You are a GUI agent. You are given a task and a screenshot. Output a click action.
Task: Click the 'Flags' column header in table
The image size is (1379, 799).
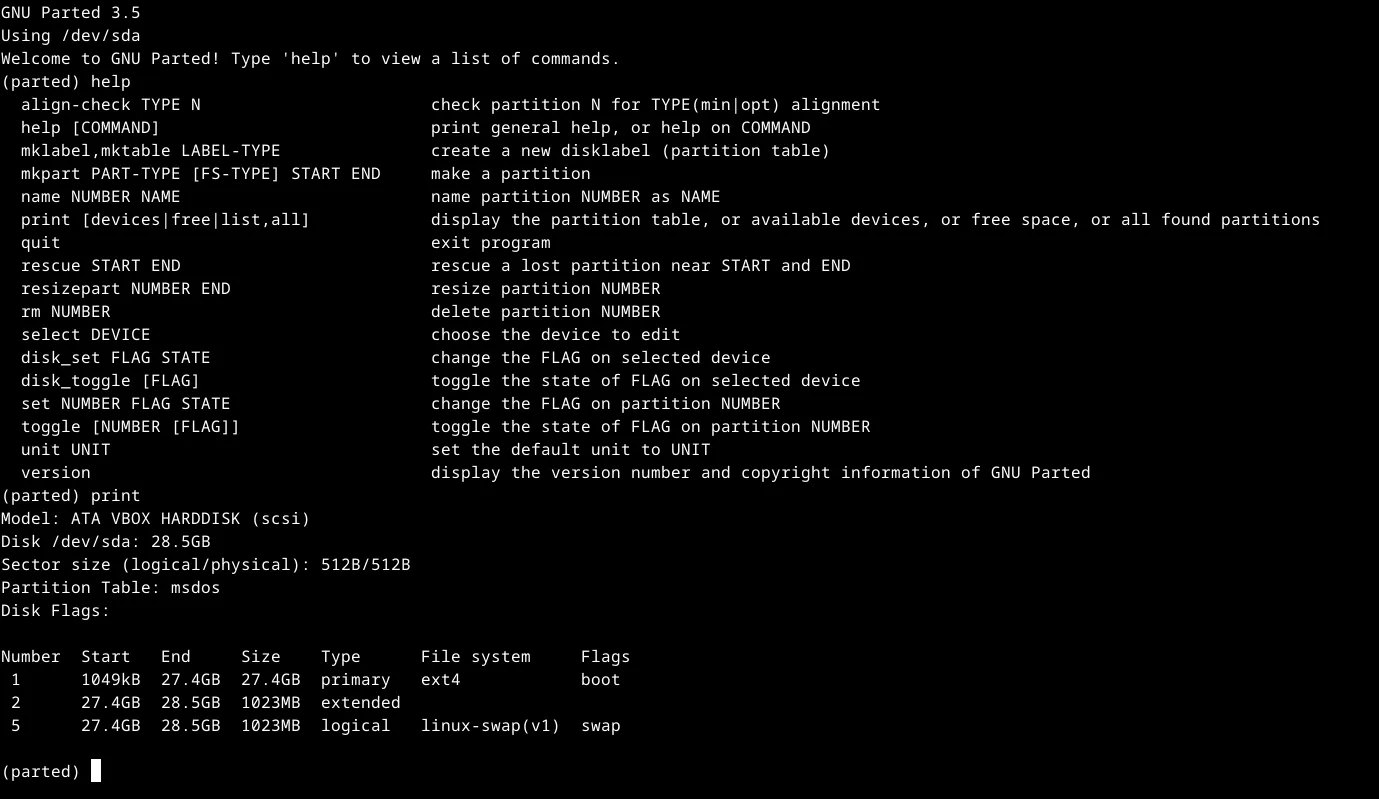(x=605, y=657)
